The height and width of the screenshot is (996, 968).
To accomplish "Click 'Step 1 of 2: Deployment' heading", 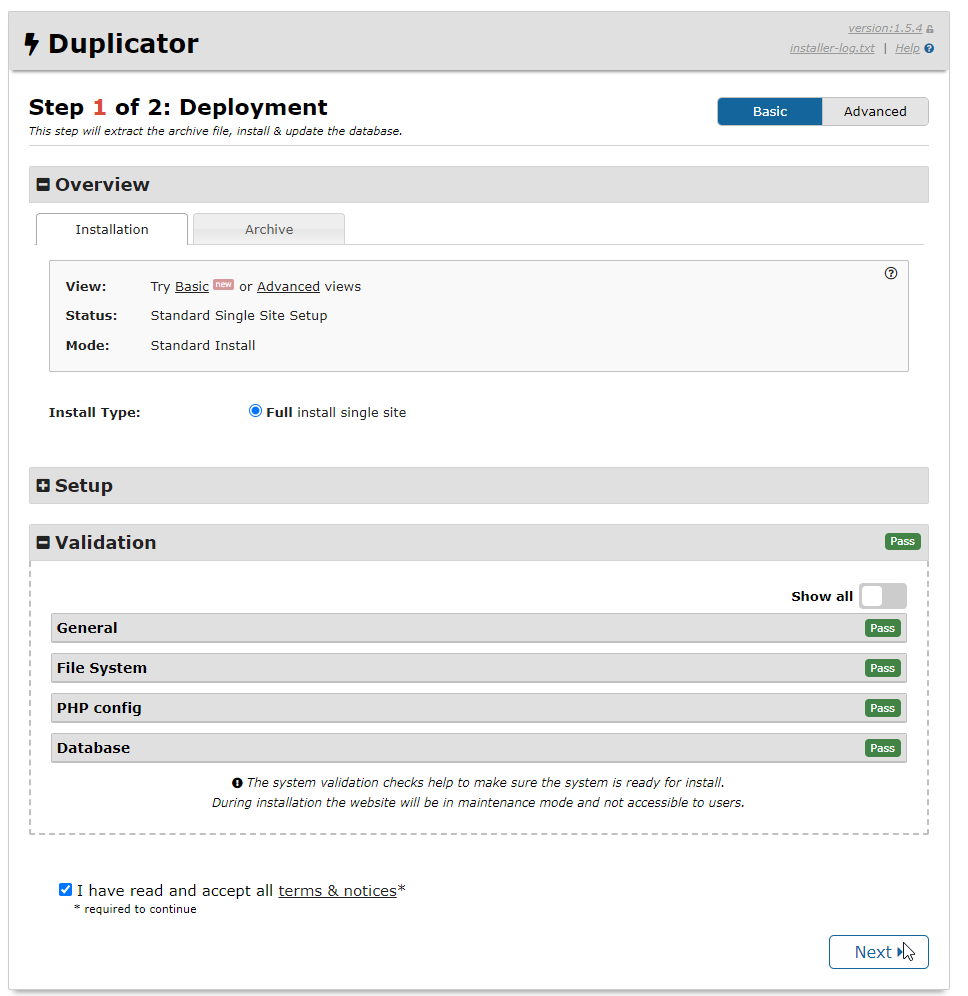I will [x=178, y=107].
